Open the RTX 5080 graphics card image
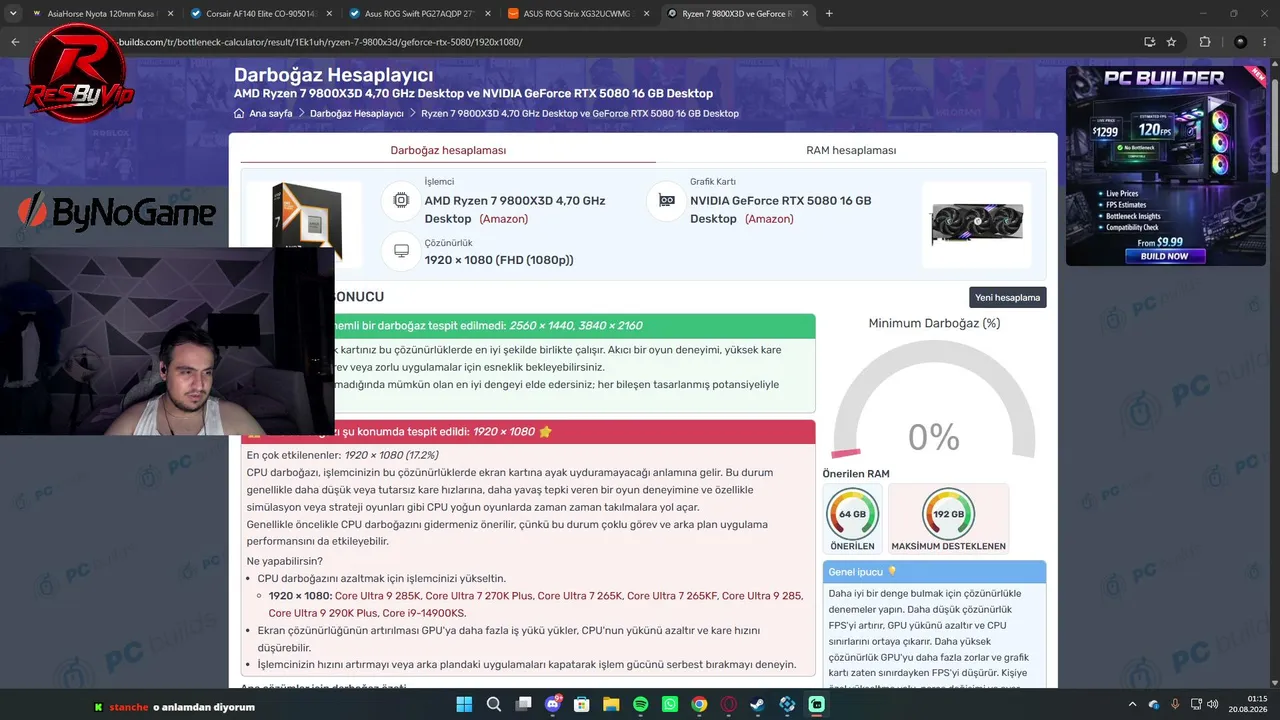The width and height of the screenshot is (1280, 720). pyautogui.click(x=977, y=224)
